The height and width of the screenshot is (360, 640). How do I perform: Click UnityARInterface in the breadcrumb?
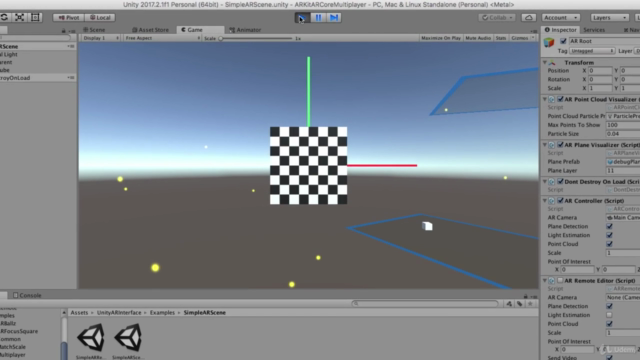tap(119, 313)
